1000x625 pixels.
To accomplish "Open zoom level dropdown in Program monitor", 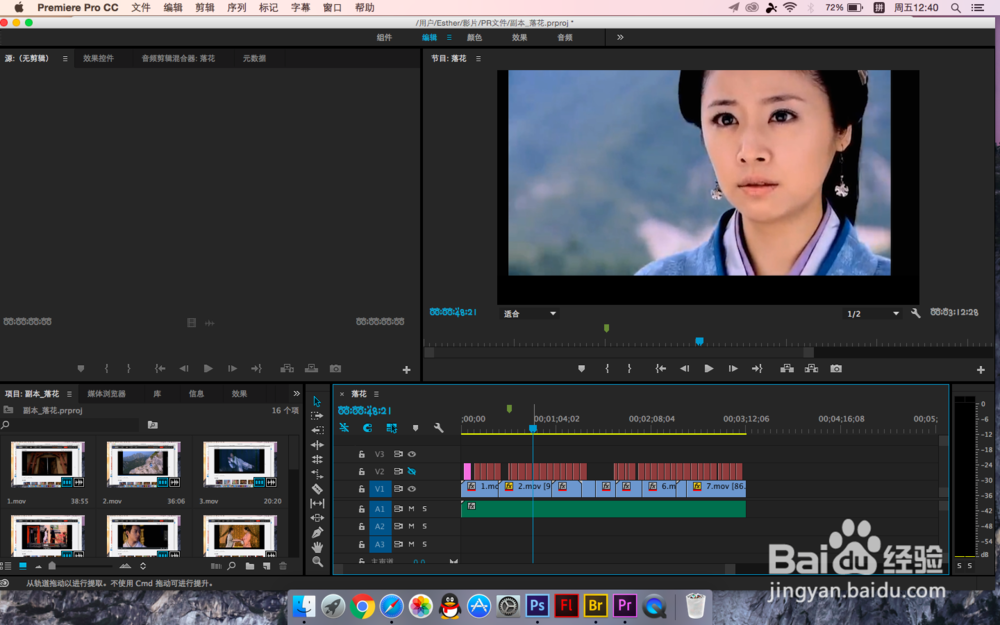I will (x=529, y=314).
